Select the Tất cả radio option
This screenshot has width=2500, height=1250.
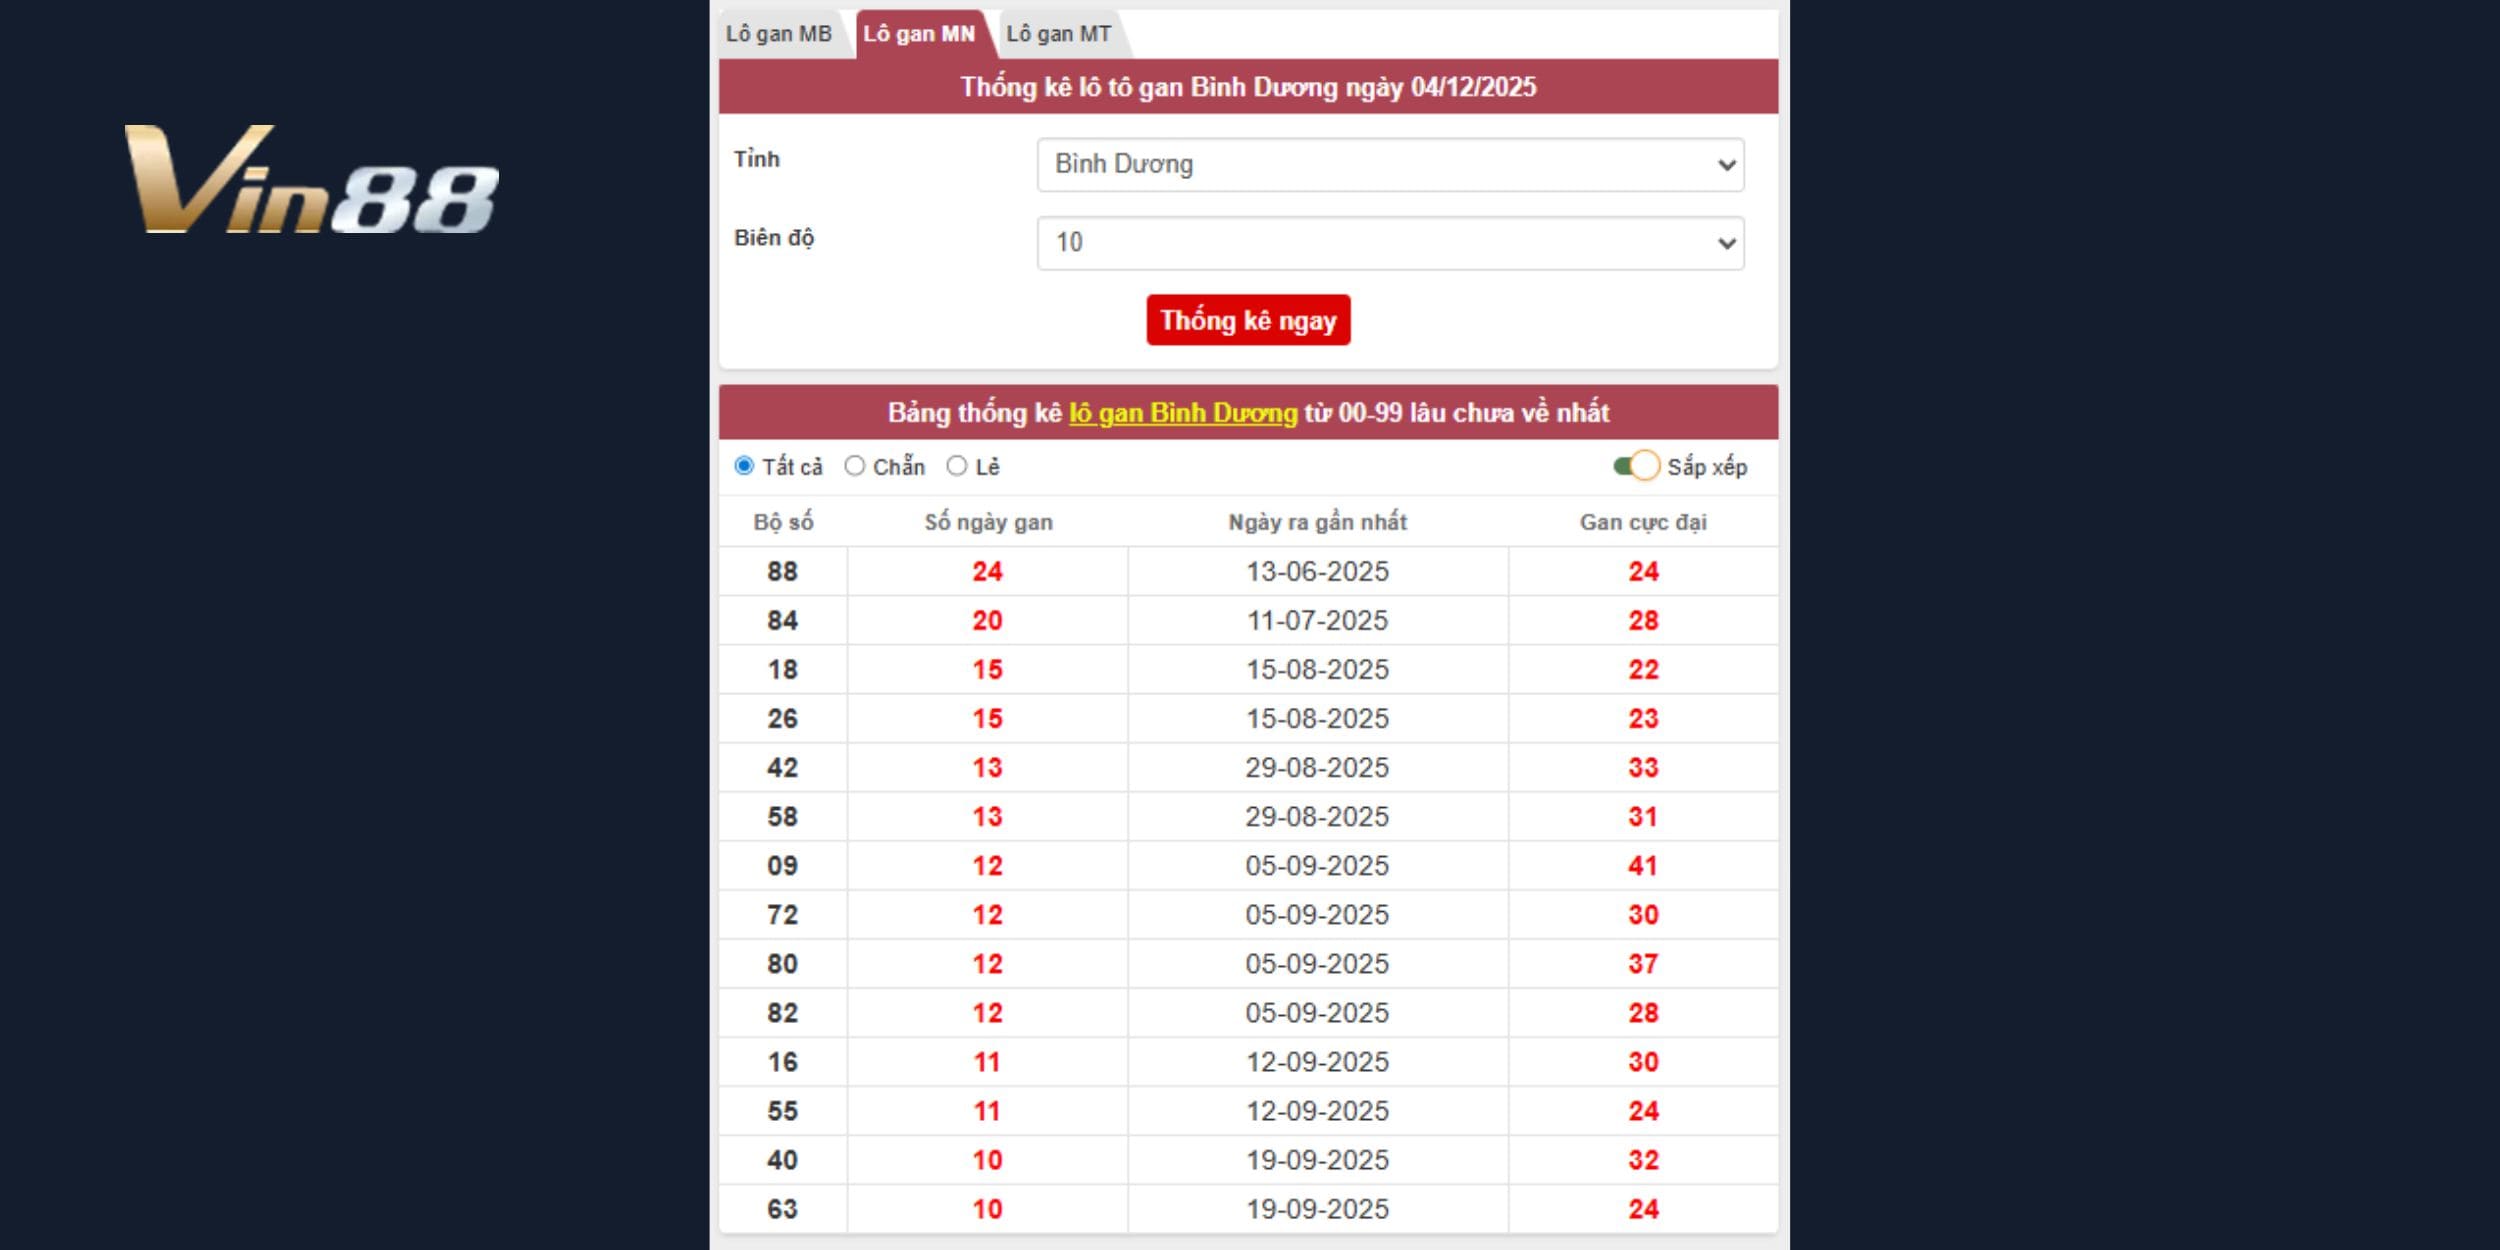pyautogui.click(x=744, y=466)
